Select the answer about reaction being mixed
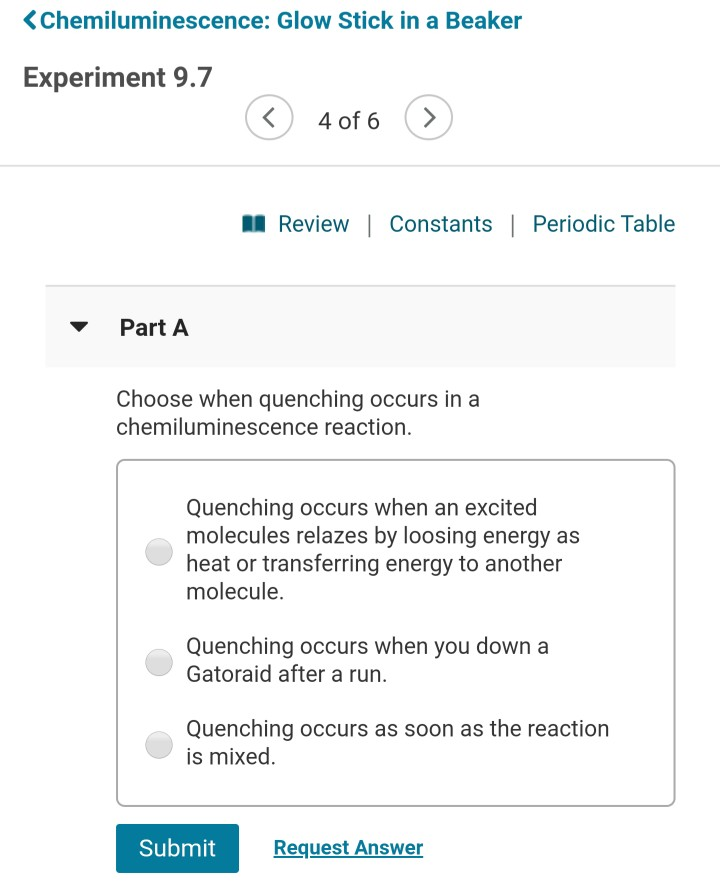Viewport: 720px width, 892px height. [x=158, y=744]
